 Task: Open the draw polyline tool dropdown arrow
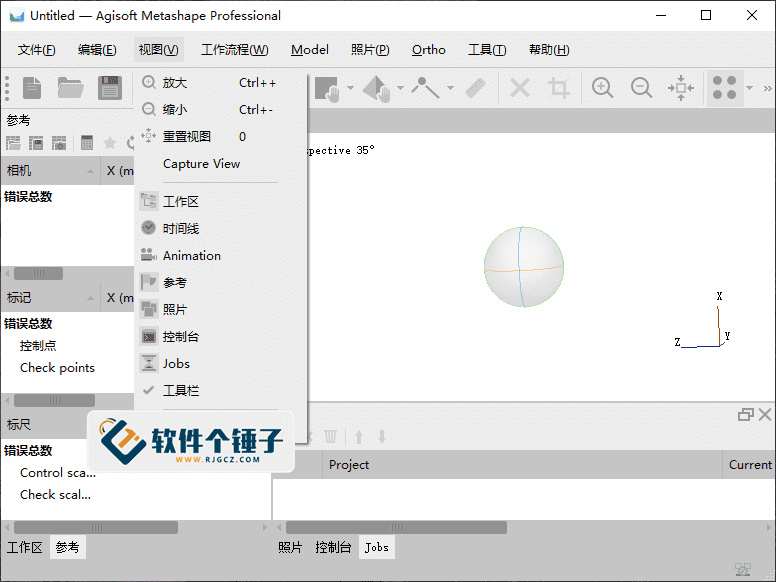coord(450,88)
